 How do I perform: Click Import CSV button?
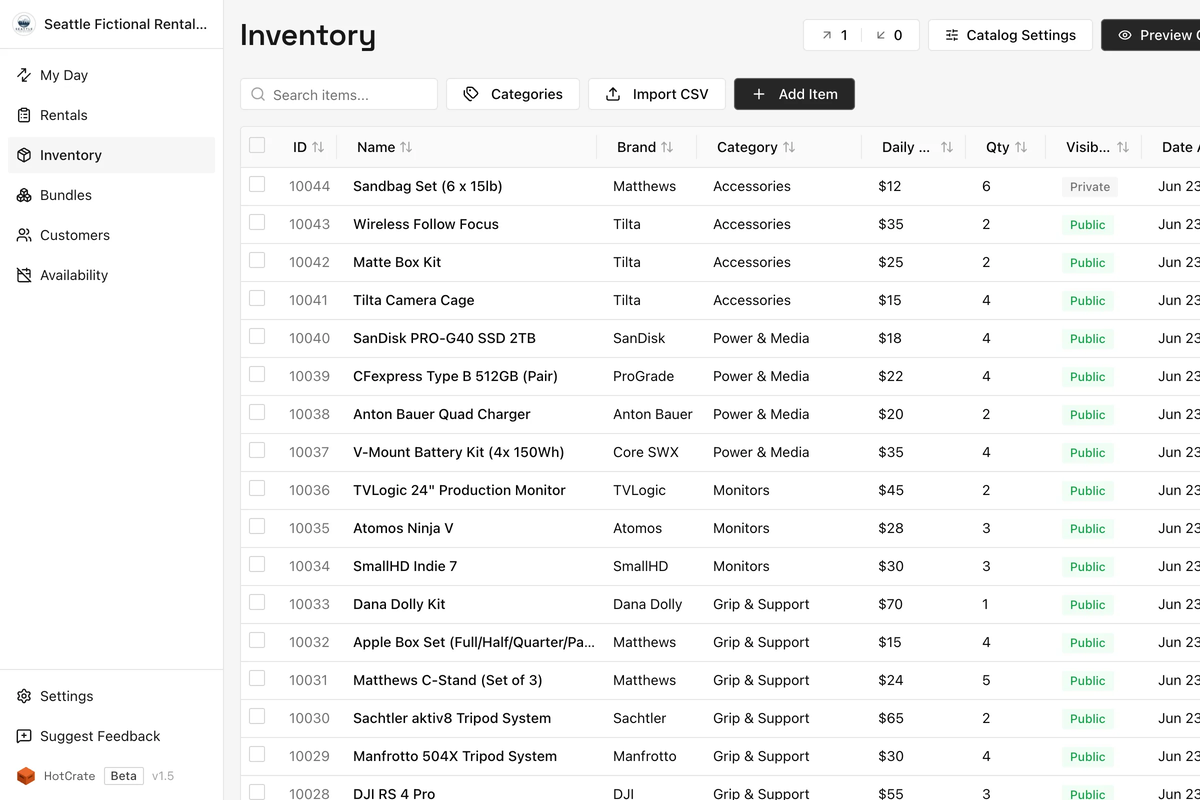[657, 94]
